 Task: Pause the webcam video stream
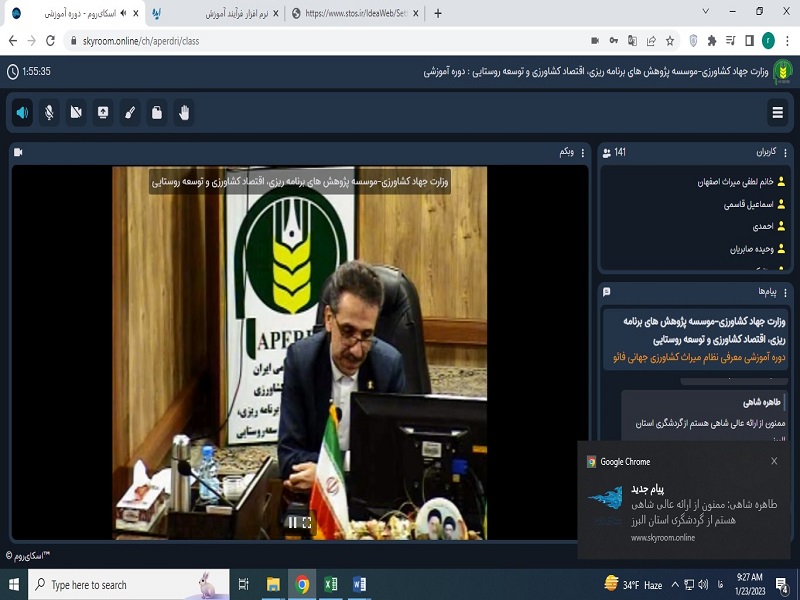pos(292,522)
